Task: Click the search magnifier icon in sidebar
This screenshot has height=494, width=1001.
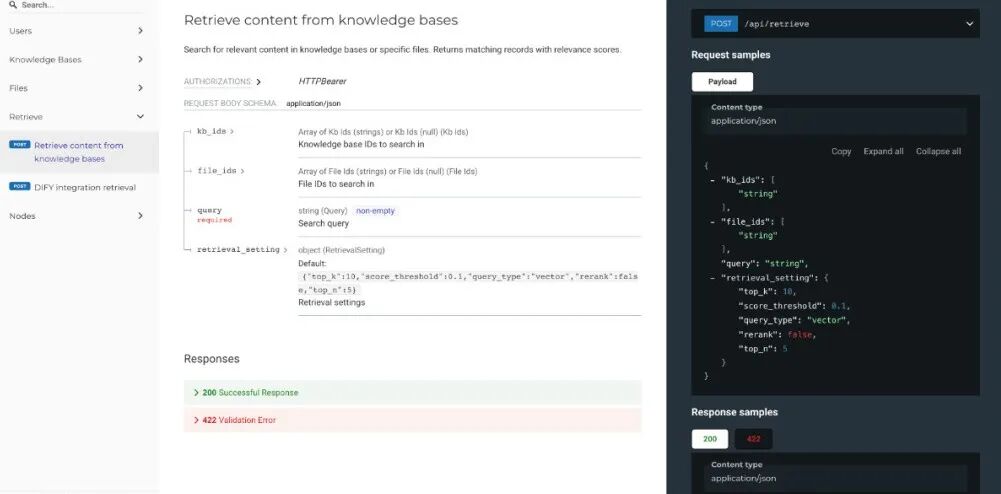Action: pos(12,5)
